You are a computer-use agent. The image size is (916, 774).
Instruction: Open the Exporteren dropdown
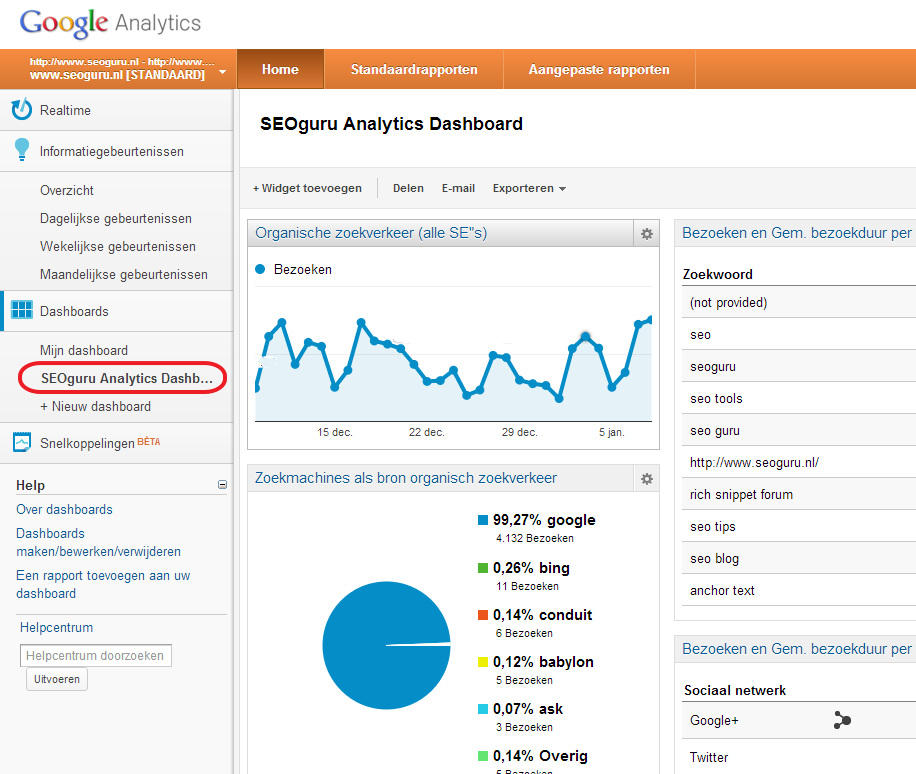pyautogui.click(x=529, y=188)
